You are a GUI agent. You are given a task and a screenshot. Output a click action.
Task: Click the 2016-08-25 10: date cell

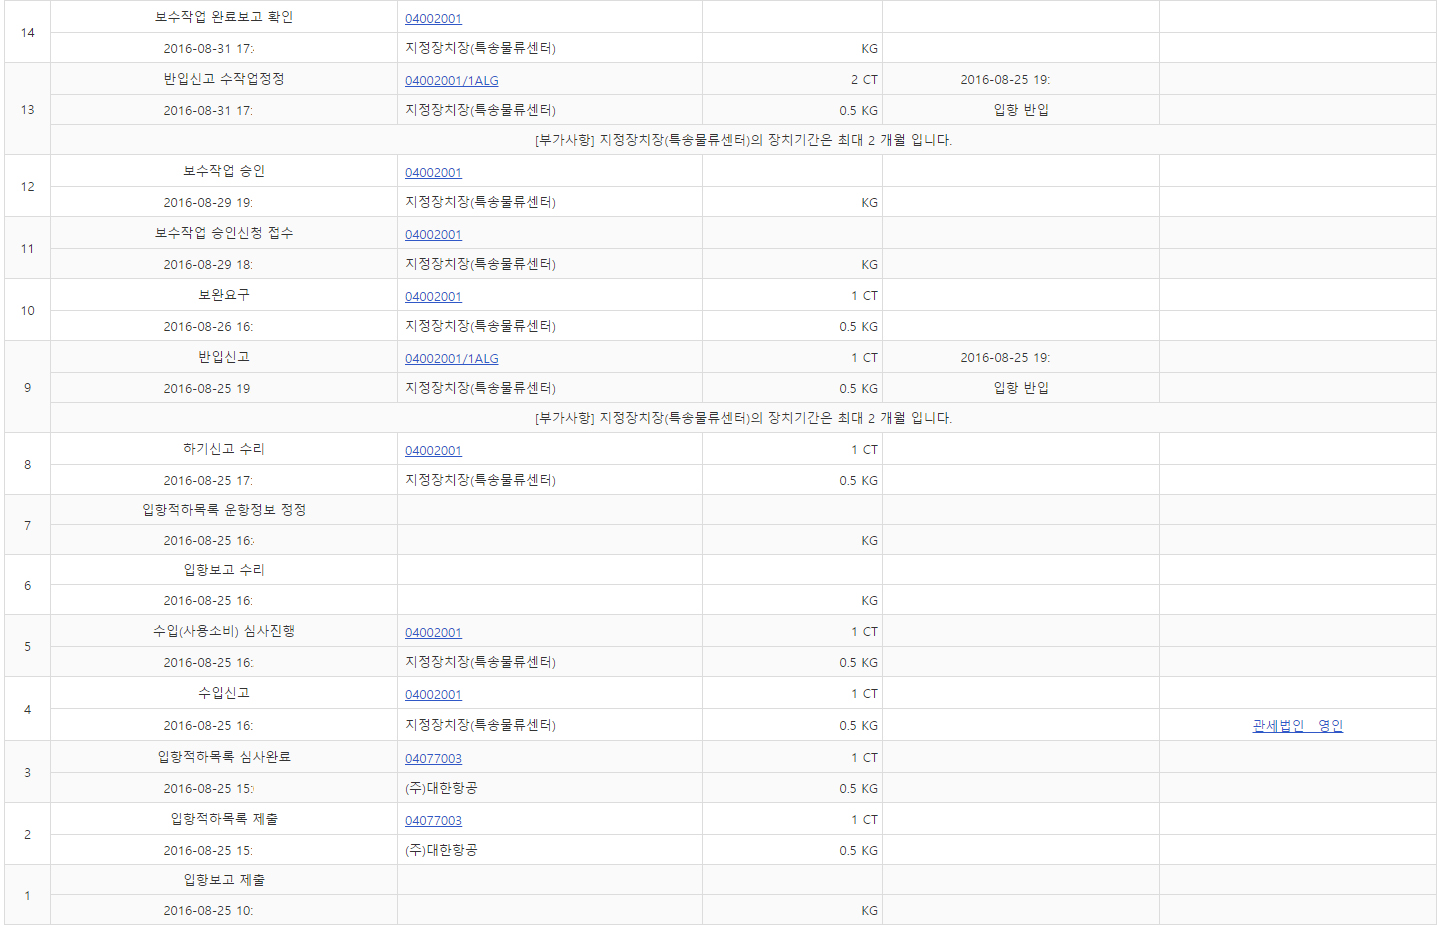208,911
